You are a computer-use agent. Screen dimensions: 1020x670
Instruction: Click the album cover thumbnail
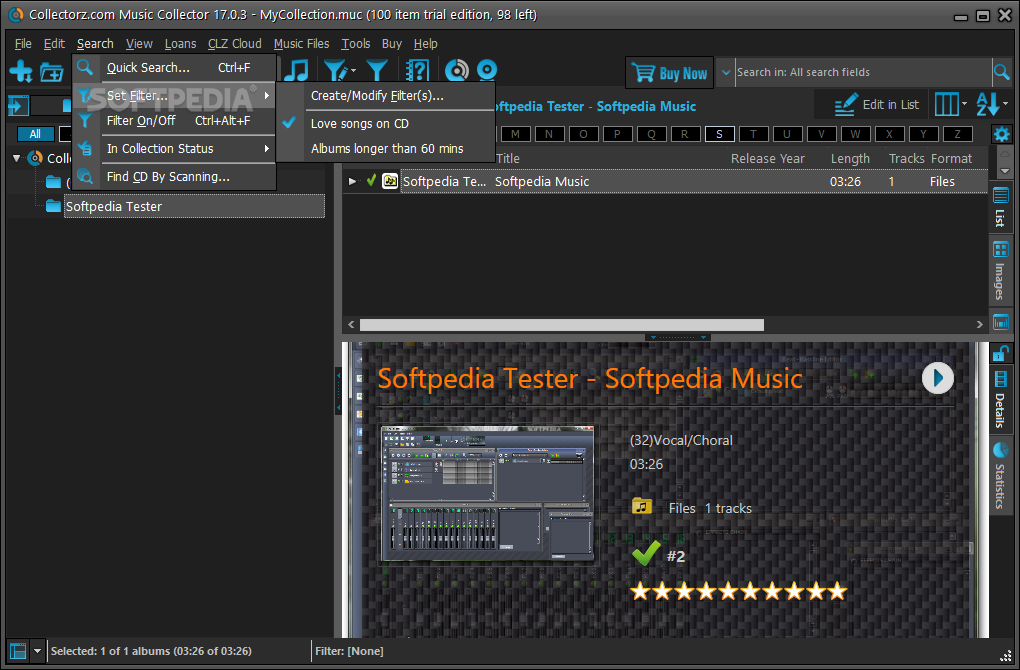[487, 494]
